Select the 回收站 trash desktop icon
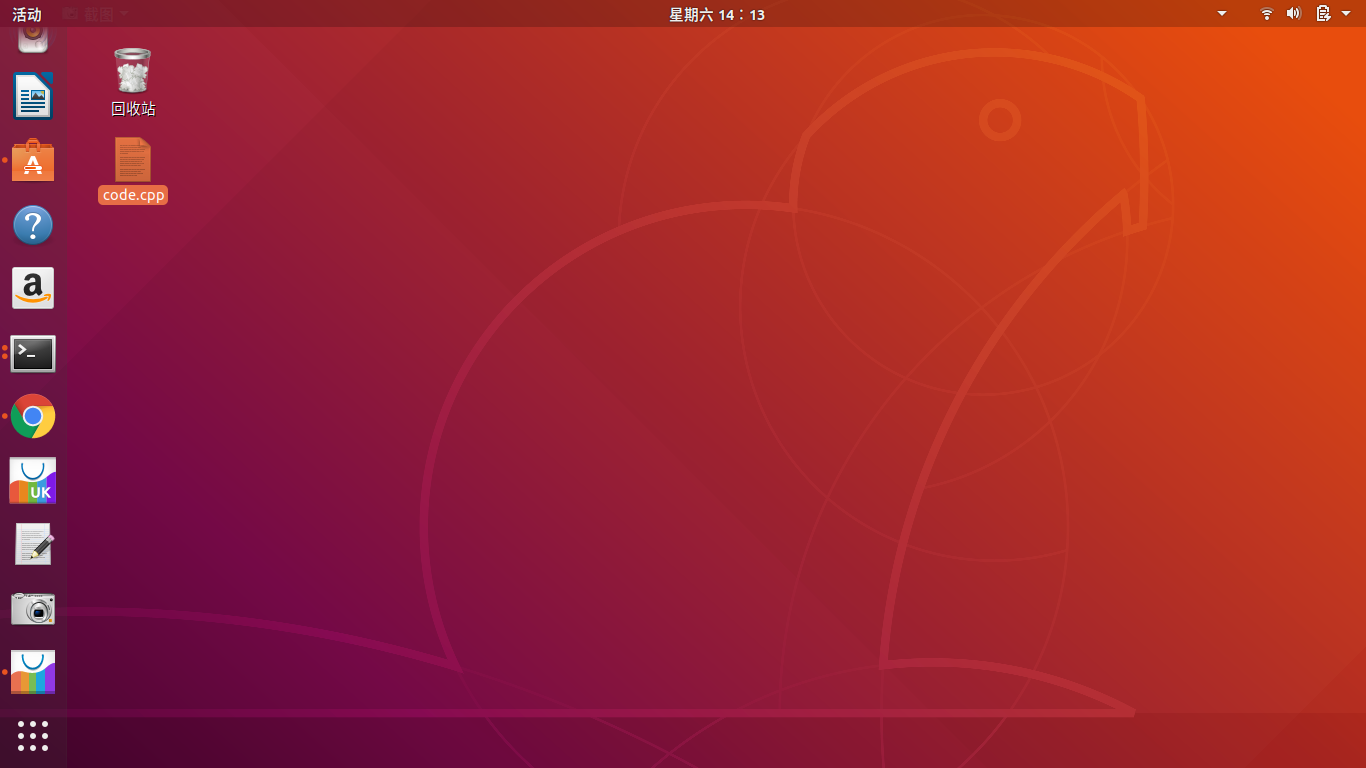This screenshot has height=768, width=1366. tap(133, 83)
